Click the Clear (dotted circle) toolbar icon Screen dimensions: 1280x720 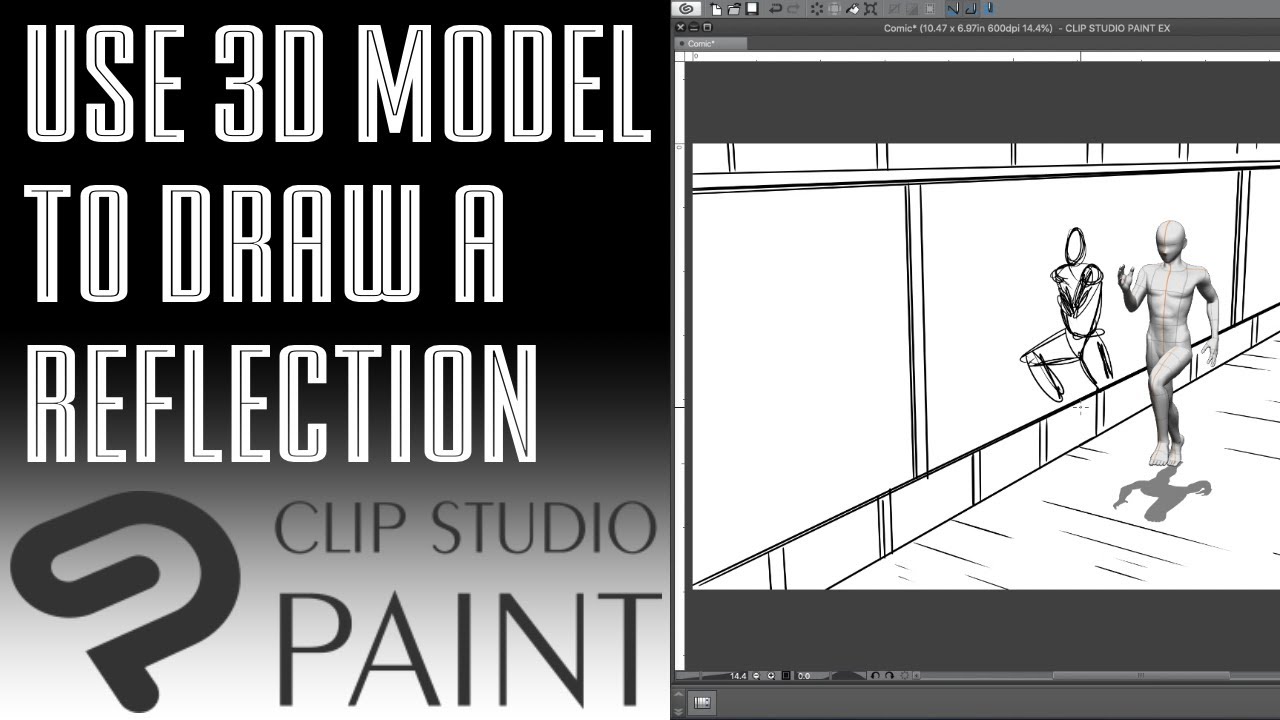[817, 9]
